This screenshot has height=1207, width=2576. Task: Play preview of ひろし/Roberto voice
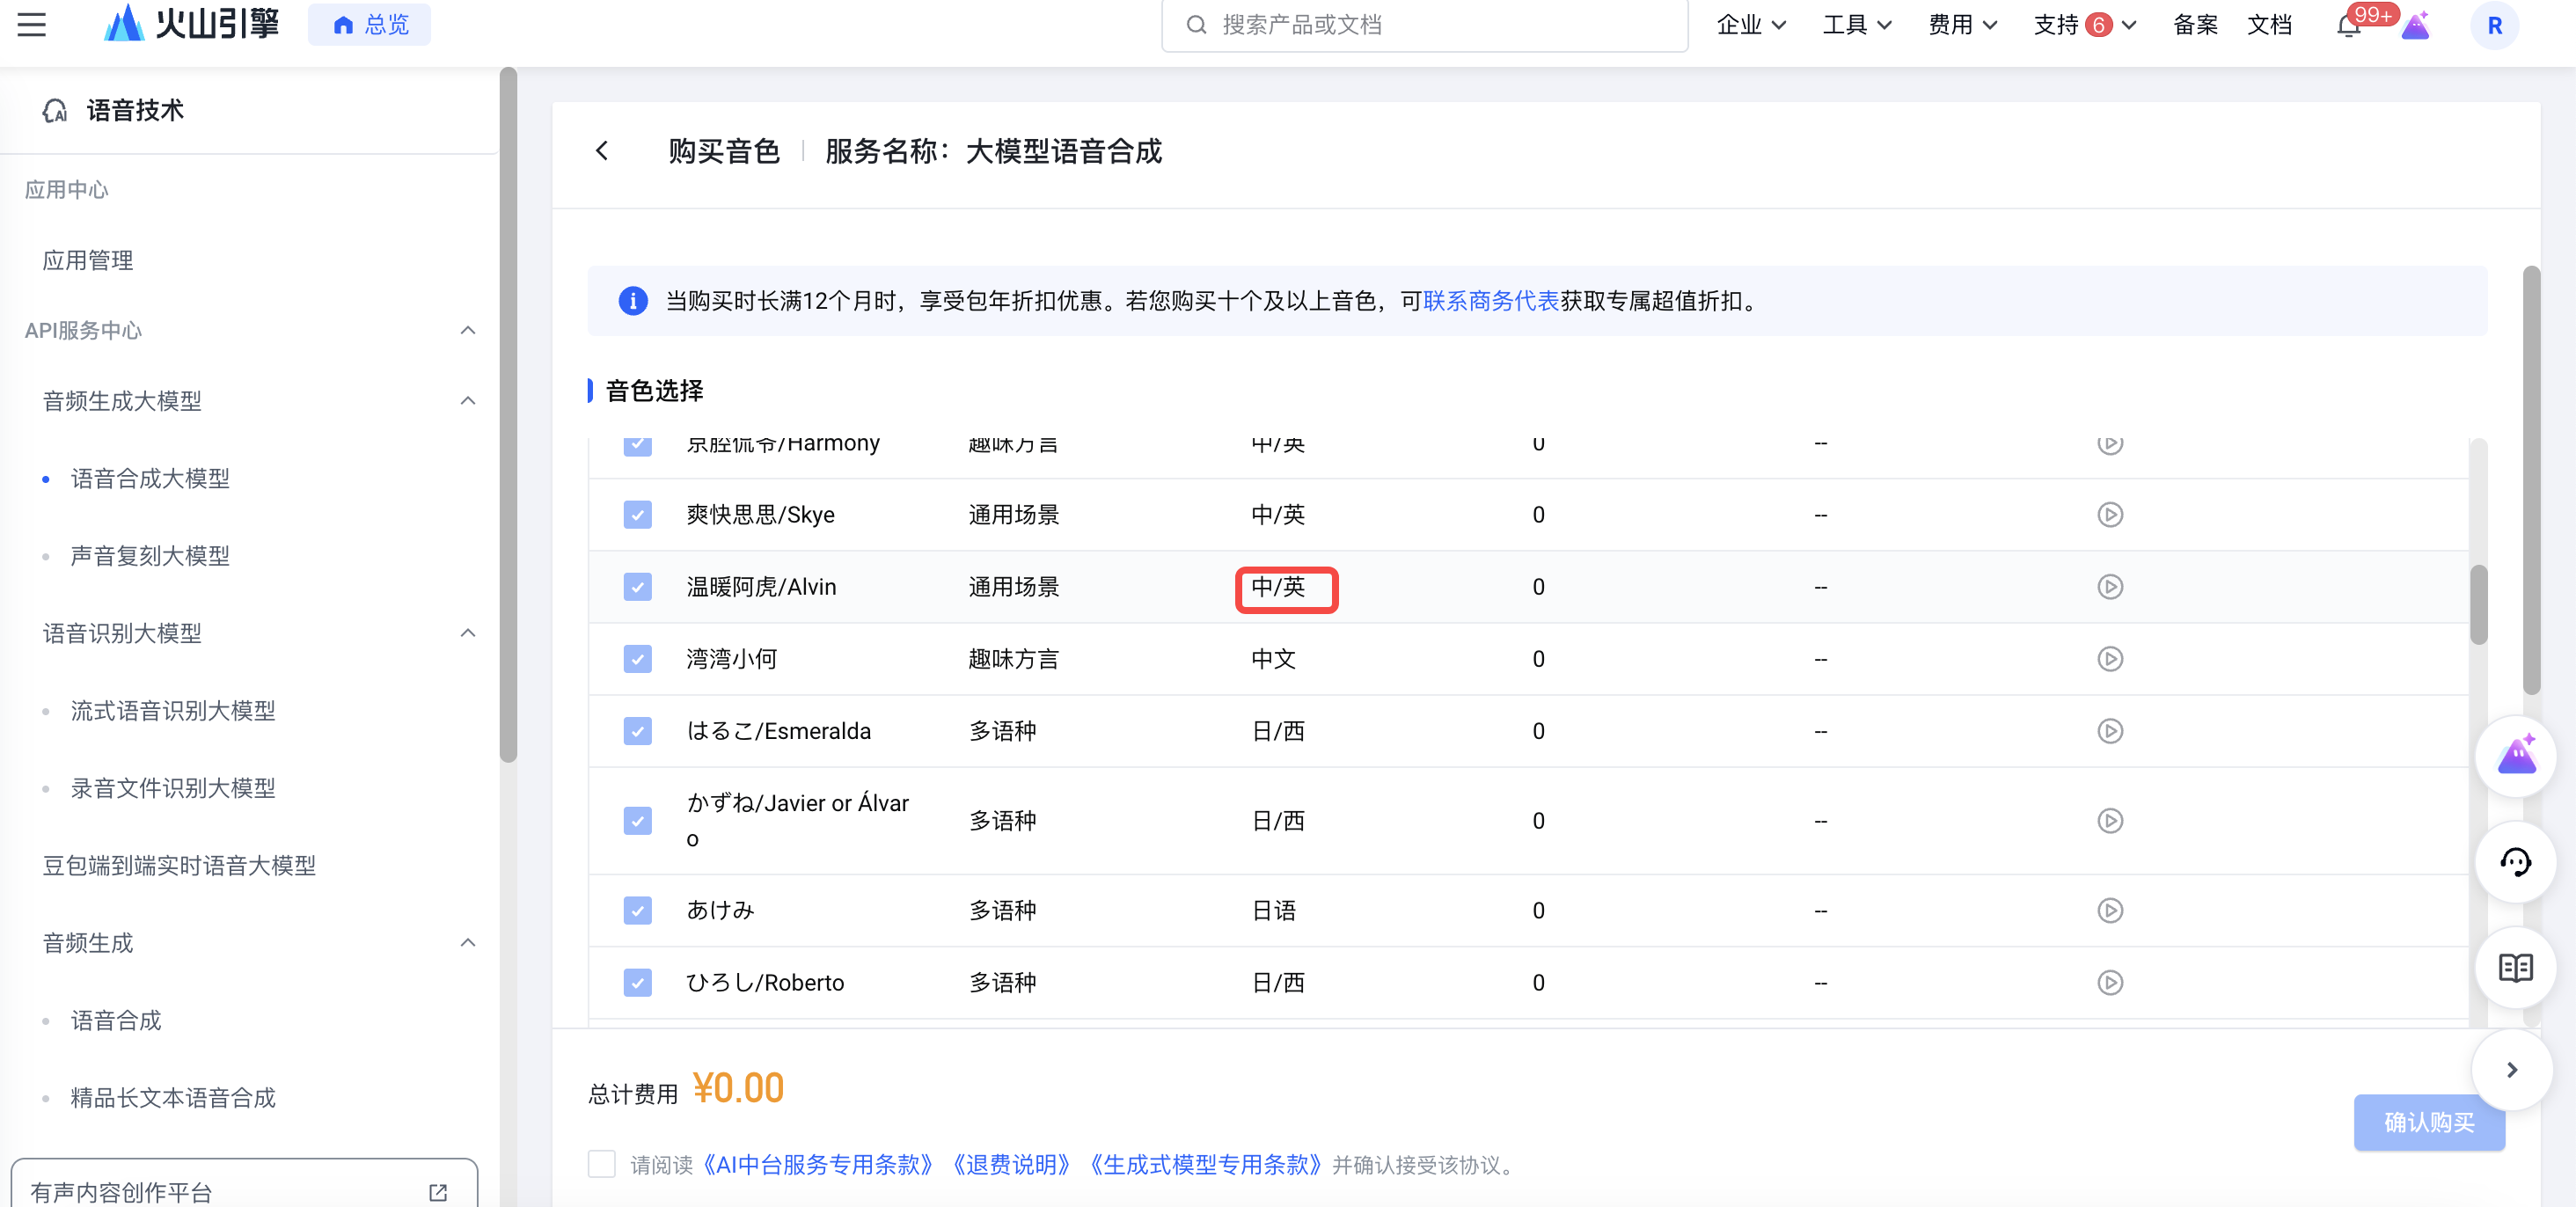(2110, 983)
